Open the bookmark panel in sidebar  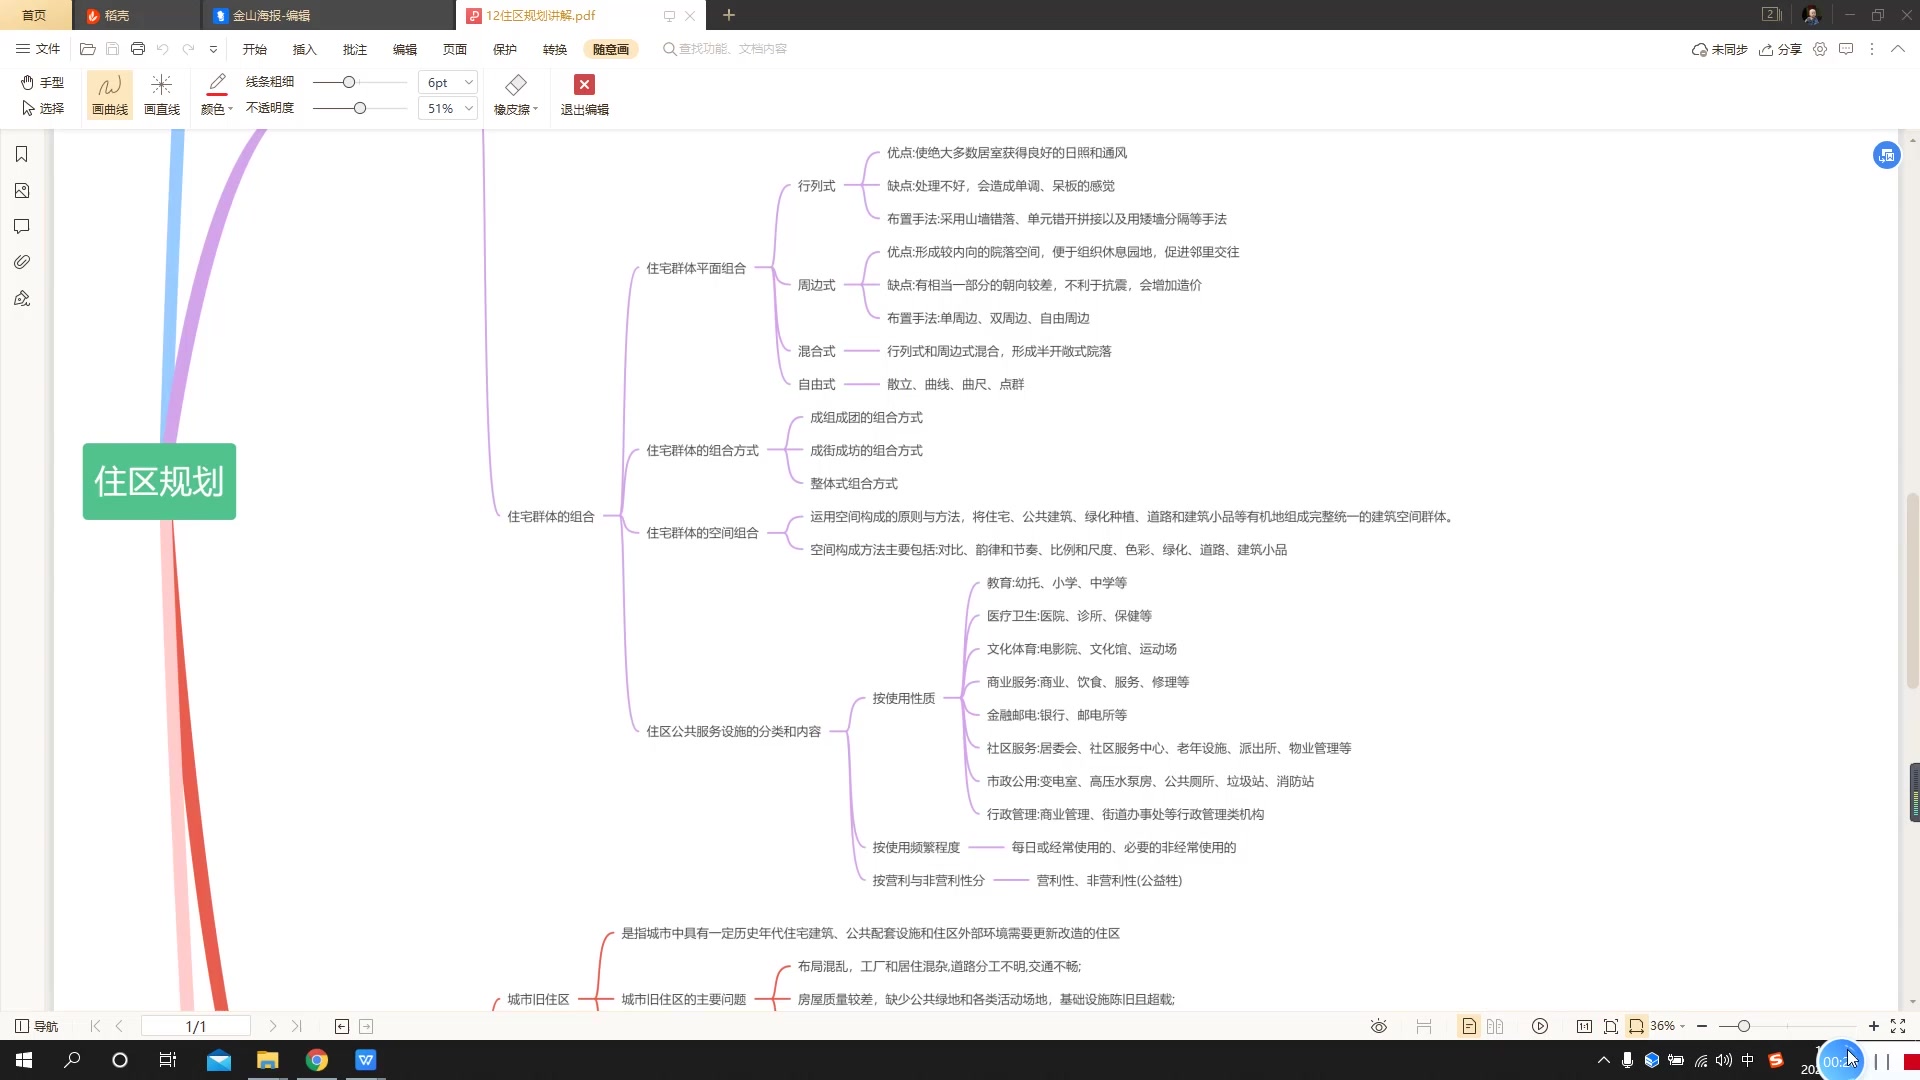(x=21, y=154)
